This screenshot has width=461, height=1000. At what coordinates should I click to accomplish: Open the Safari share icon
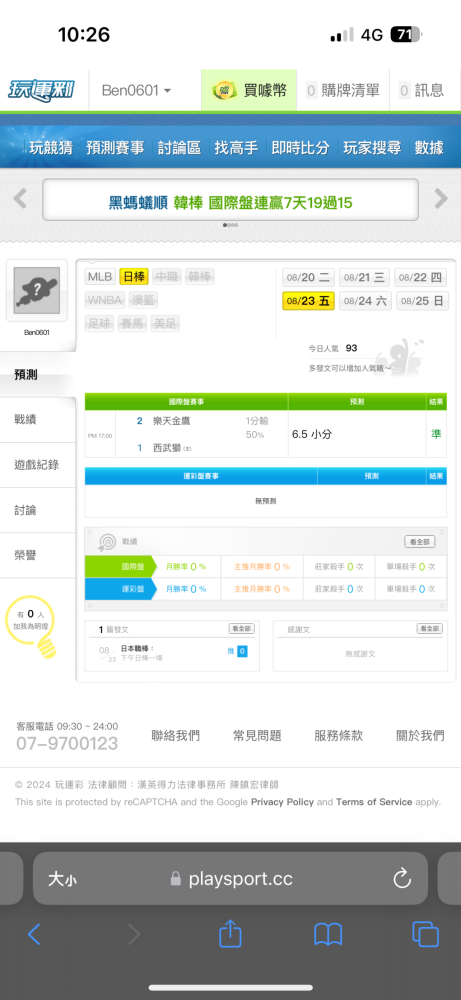click(230, 934)
